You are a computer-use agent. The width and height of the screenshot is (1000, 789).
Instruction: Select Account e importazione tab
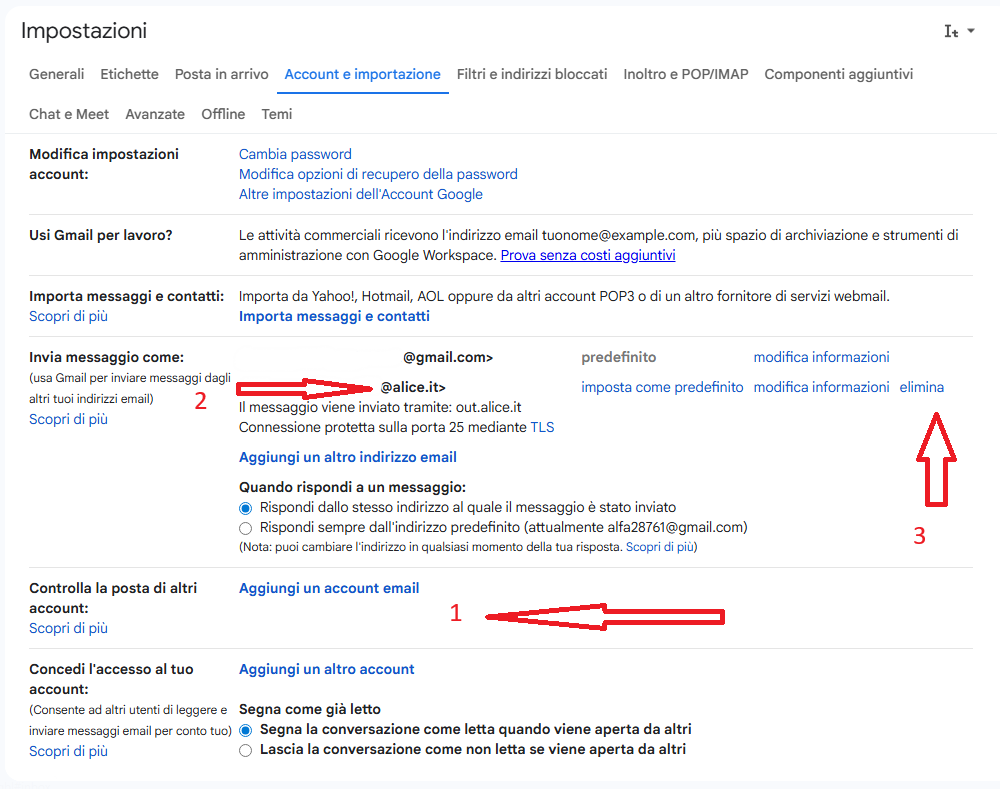coord(362,74)
